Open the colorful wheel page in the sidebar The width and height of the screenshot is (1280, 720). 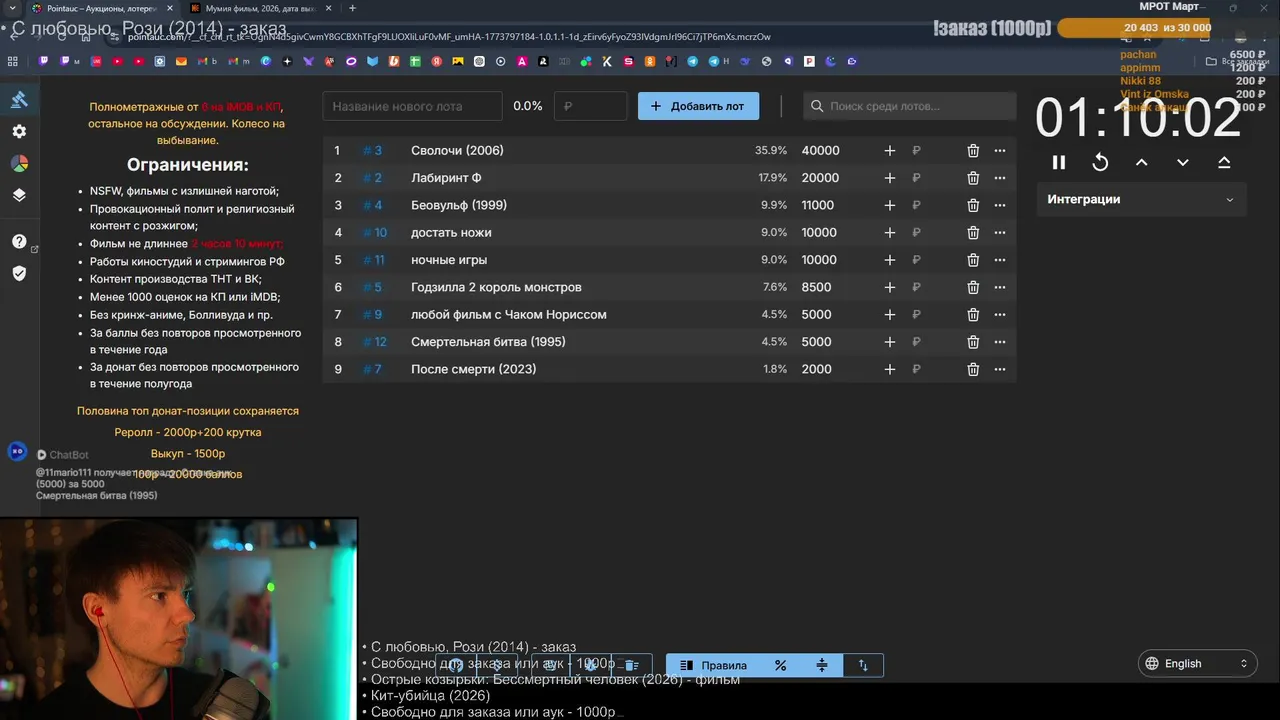pos(19,163)
